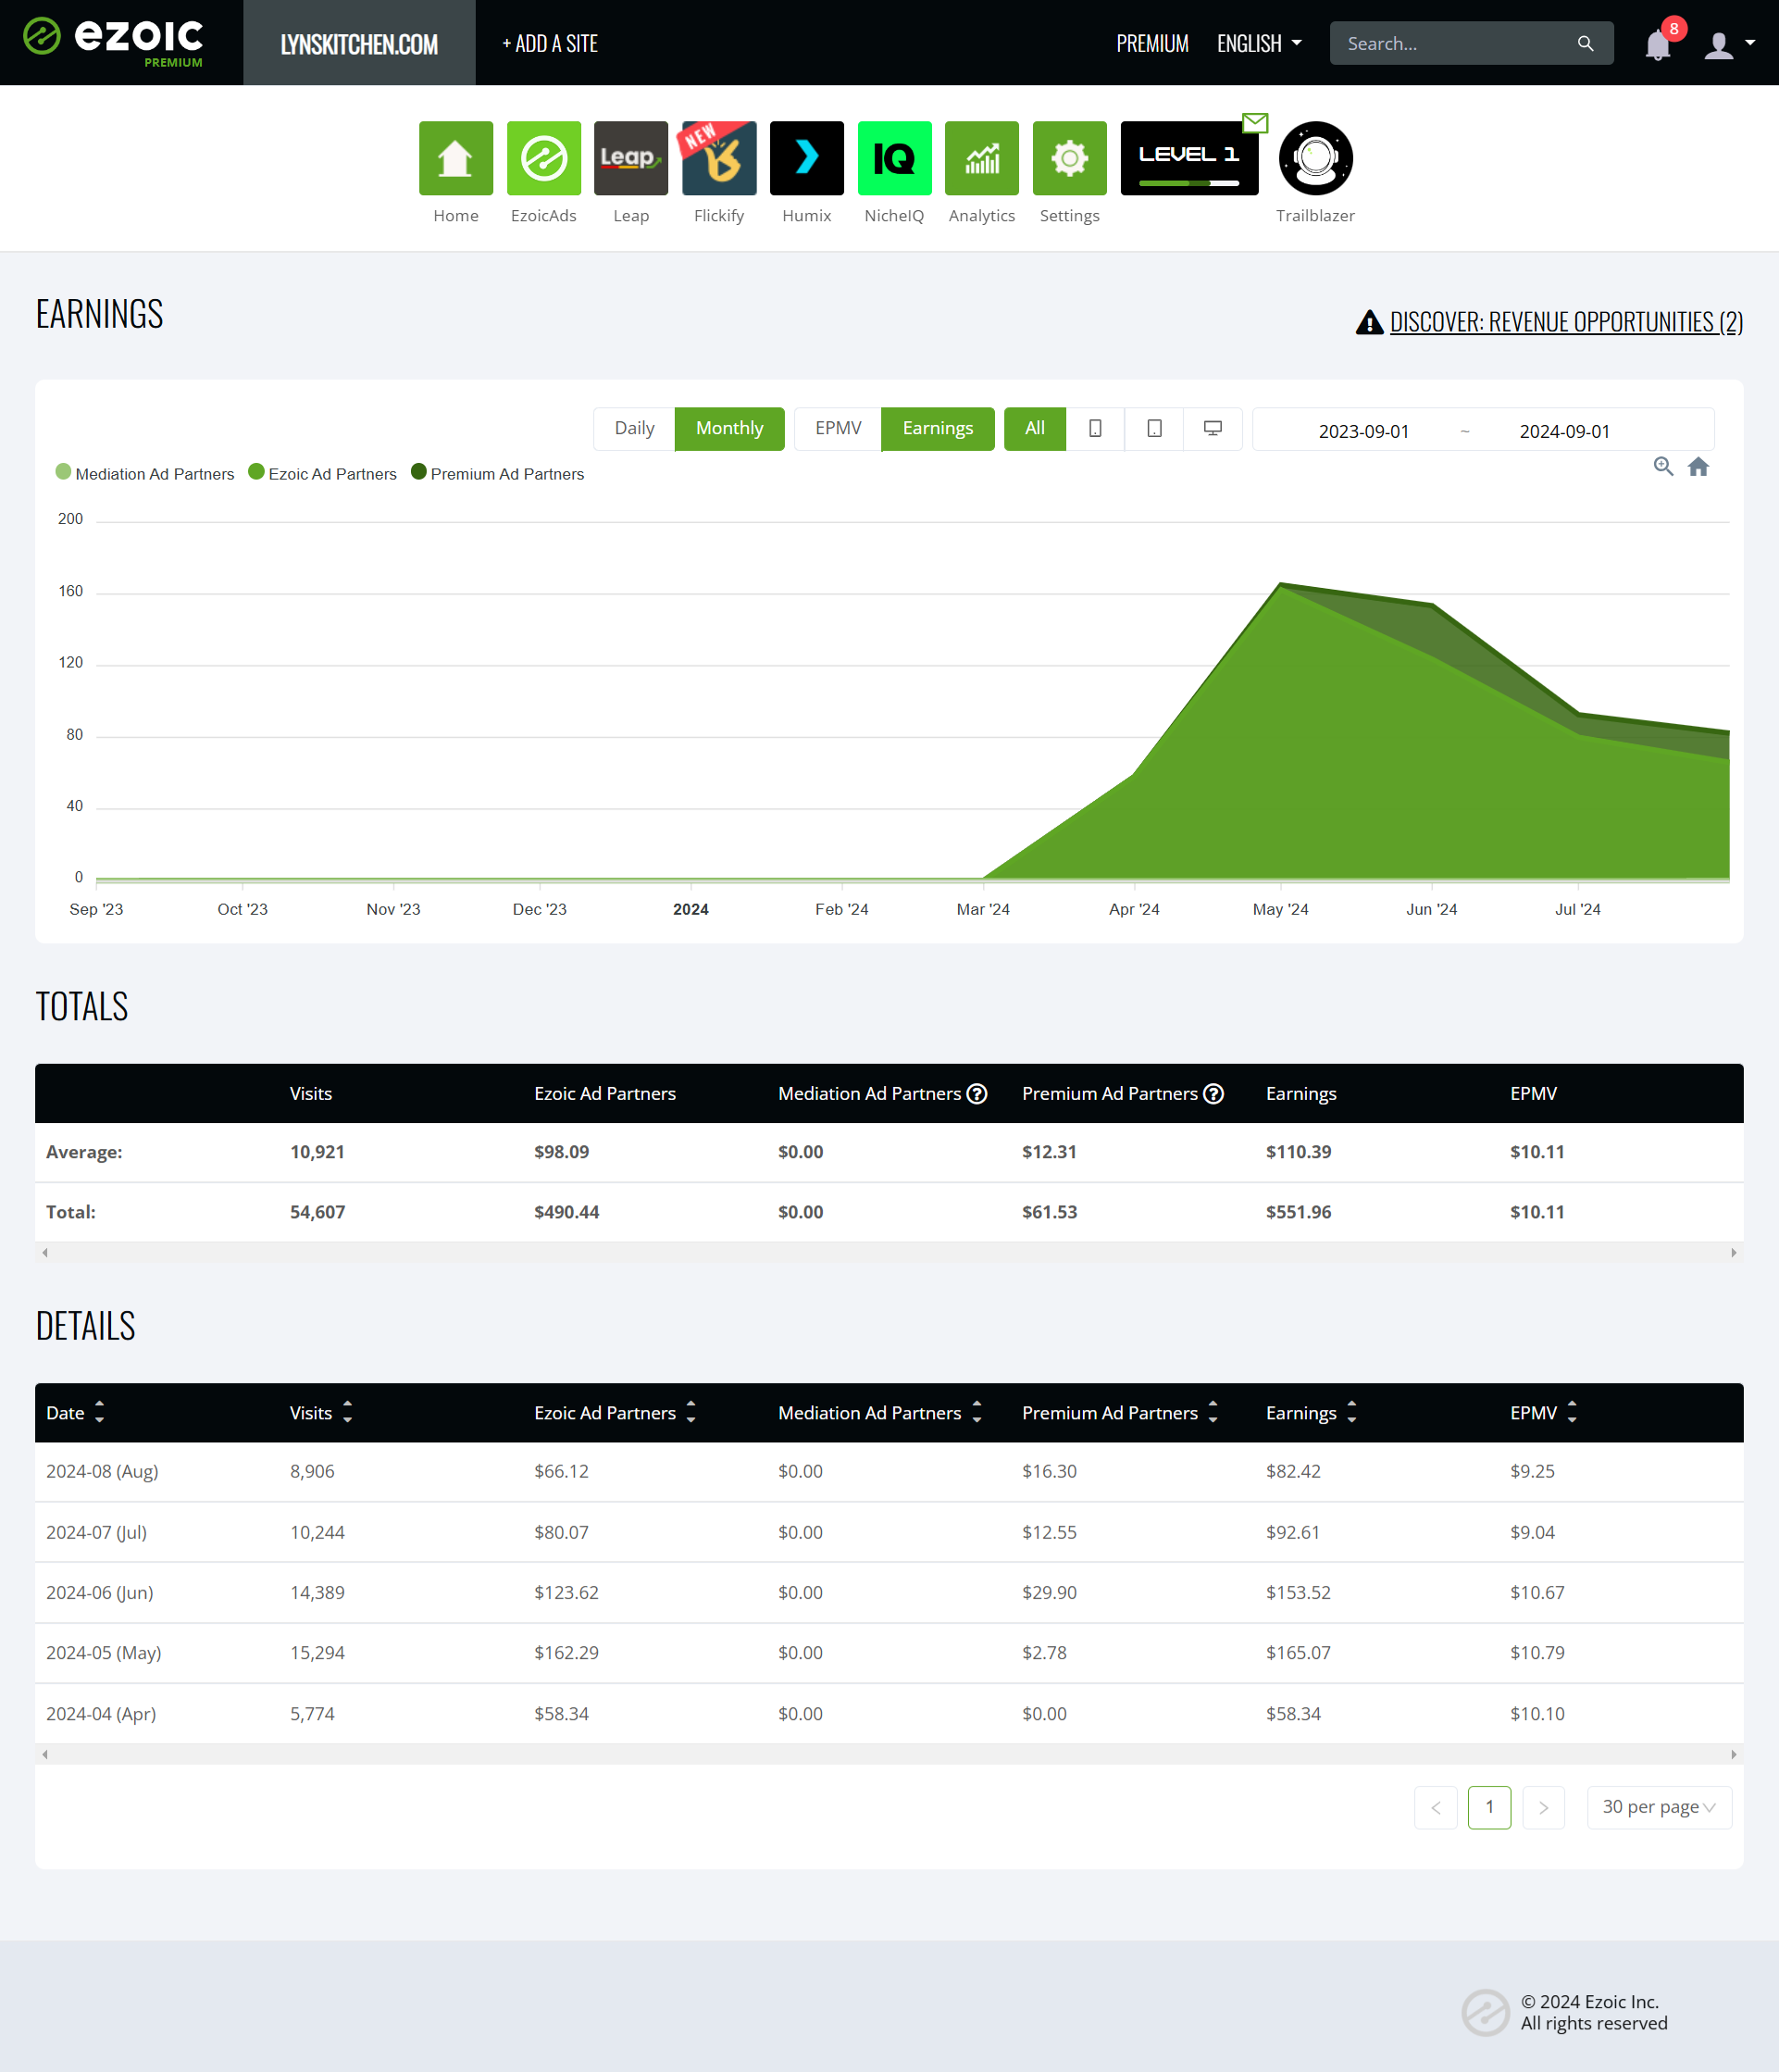The height and width of the screenshot is (2072, 1779).
Task: Filter by desktop monitor device icon
Action: tap(1212, 428)
